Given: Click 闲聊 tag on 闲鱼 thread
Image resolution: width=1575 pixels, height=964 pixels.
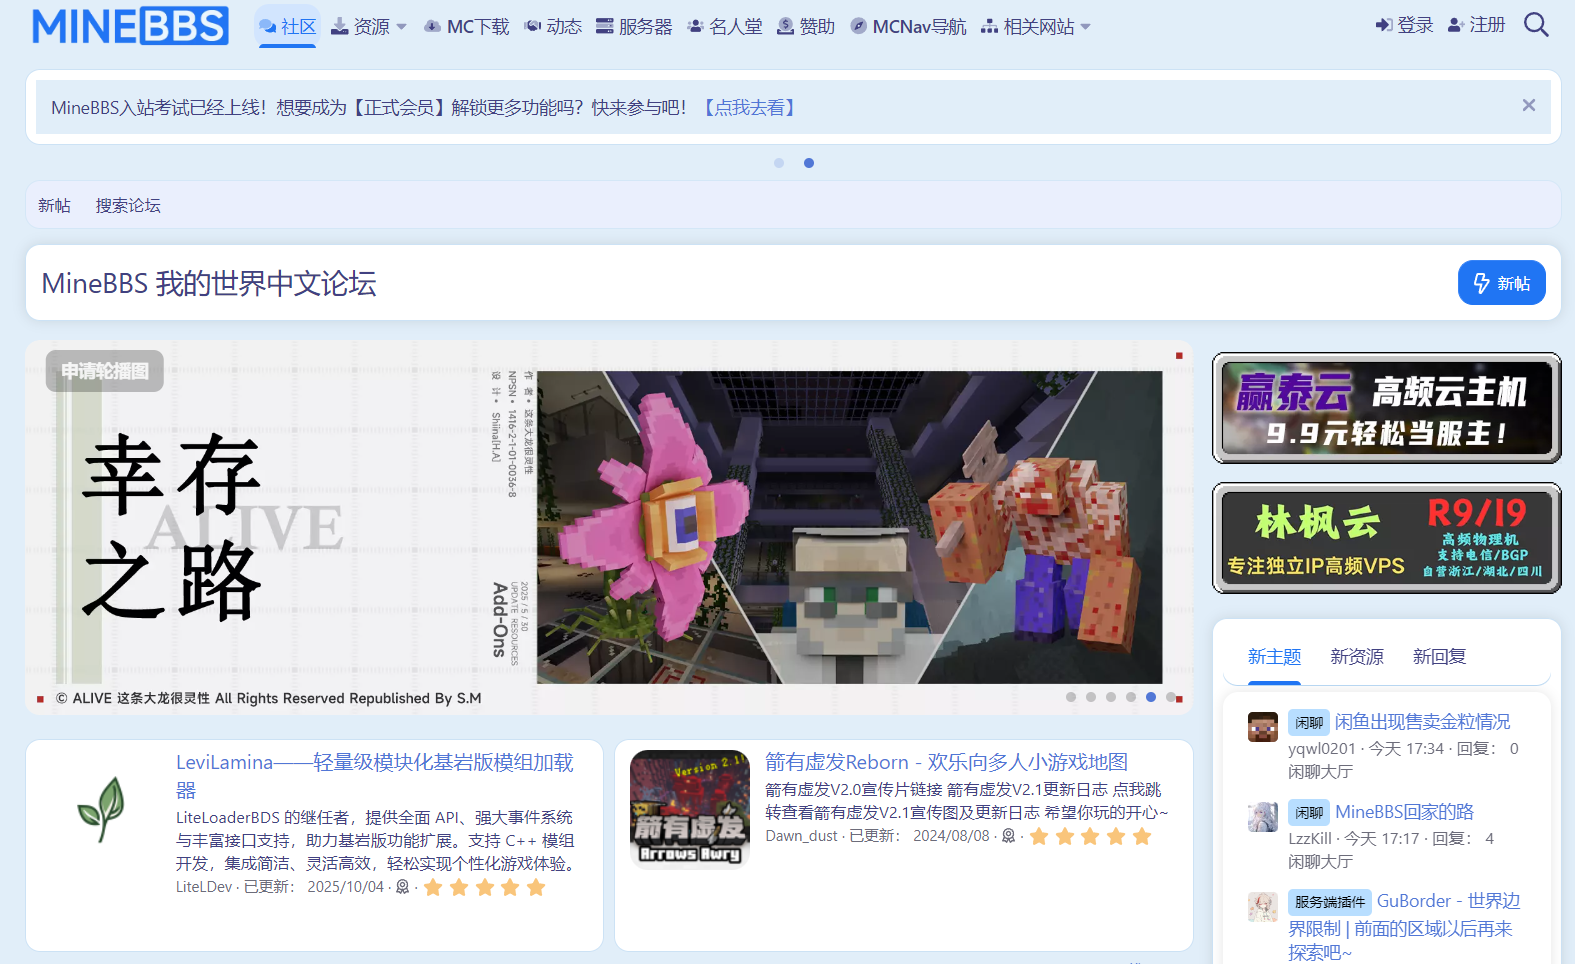Looking at the screenshot, I should (x=1308, y=722).
